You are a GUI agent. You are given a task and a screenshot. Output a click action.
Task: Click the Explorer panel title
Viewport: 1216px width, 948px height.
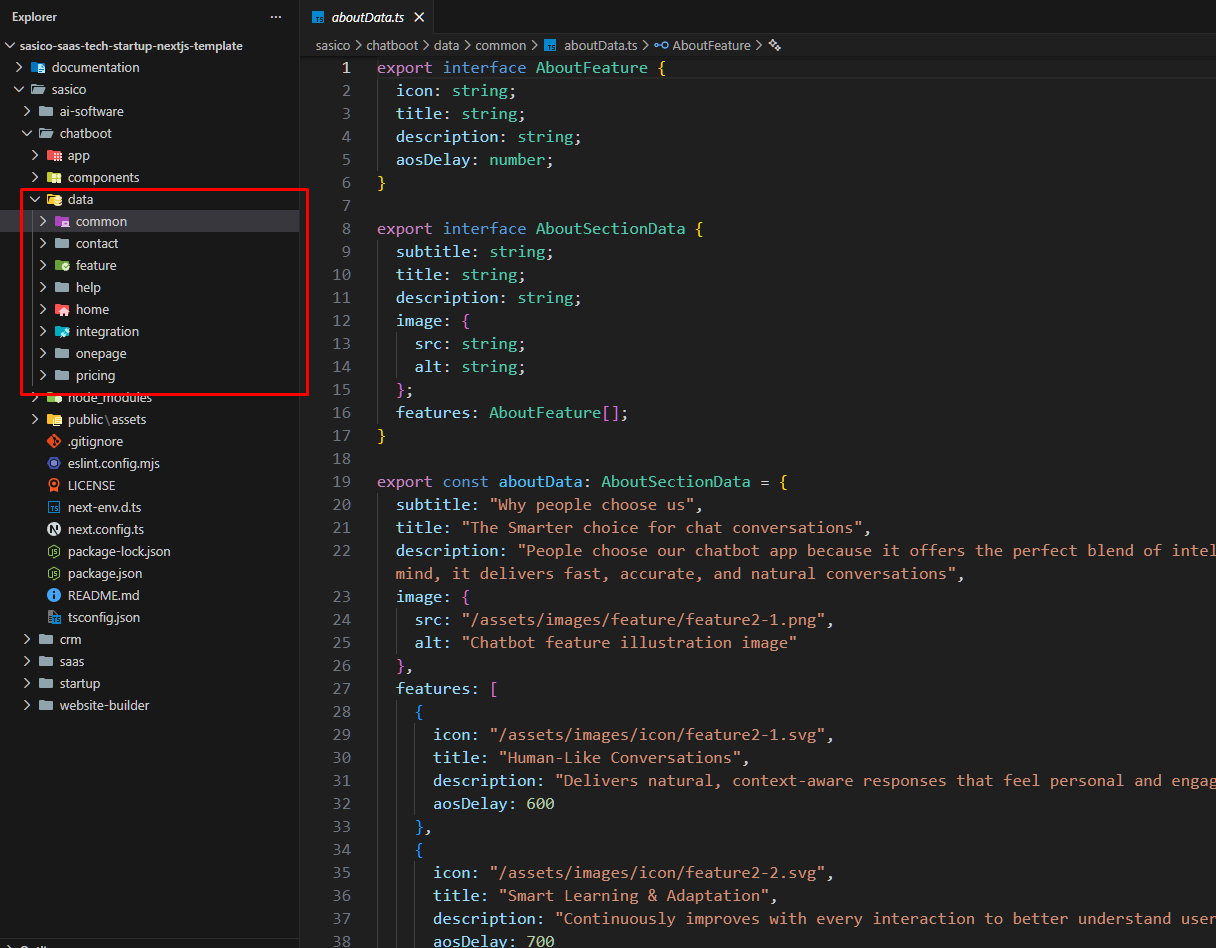34,17
